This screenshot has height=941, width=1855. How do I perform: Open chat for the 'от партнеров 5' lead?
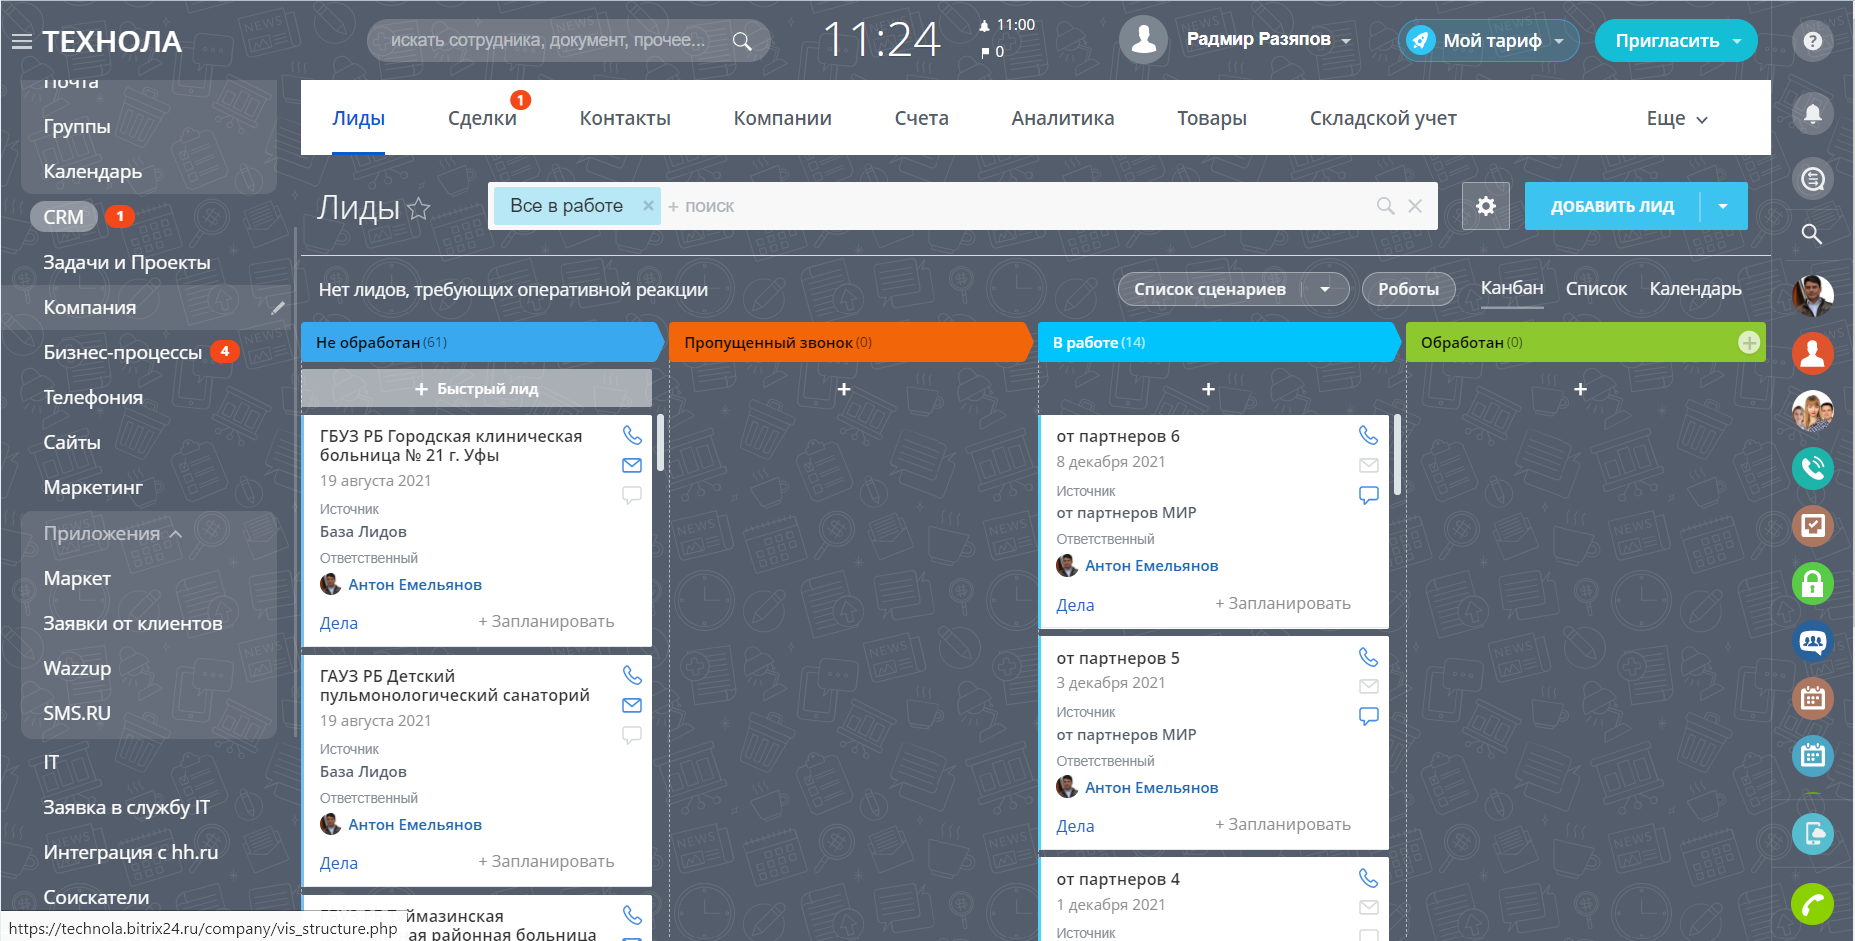coord(1369,716)
